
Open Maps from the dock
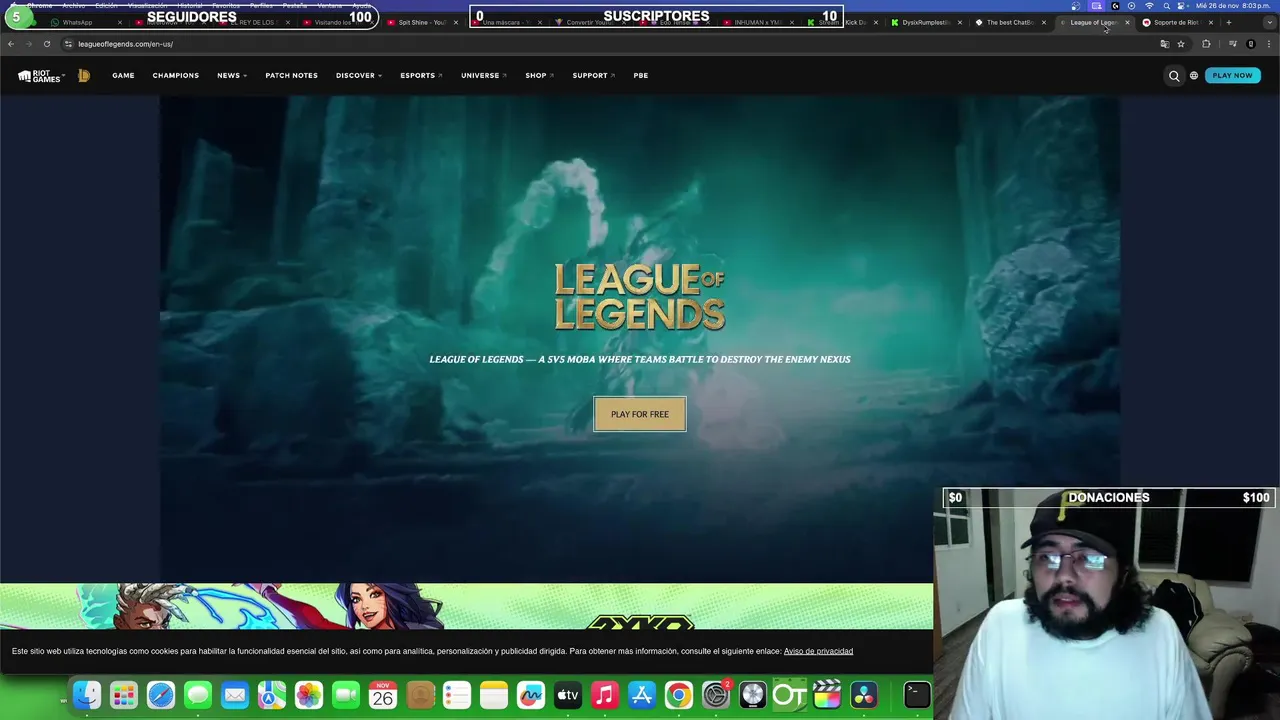(272, 694)
